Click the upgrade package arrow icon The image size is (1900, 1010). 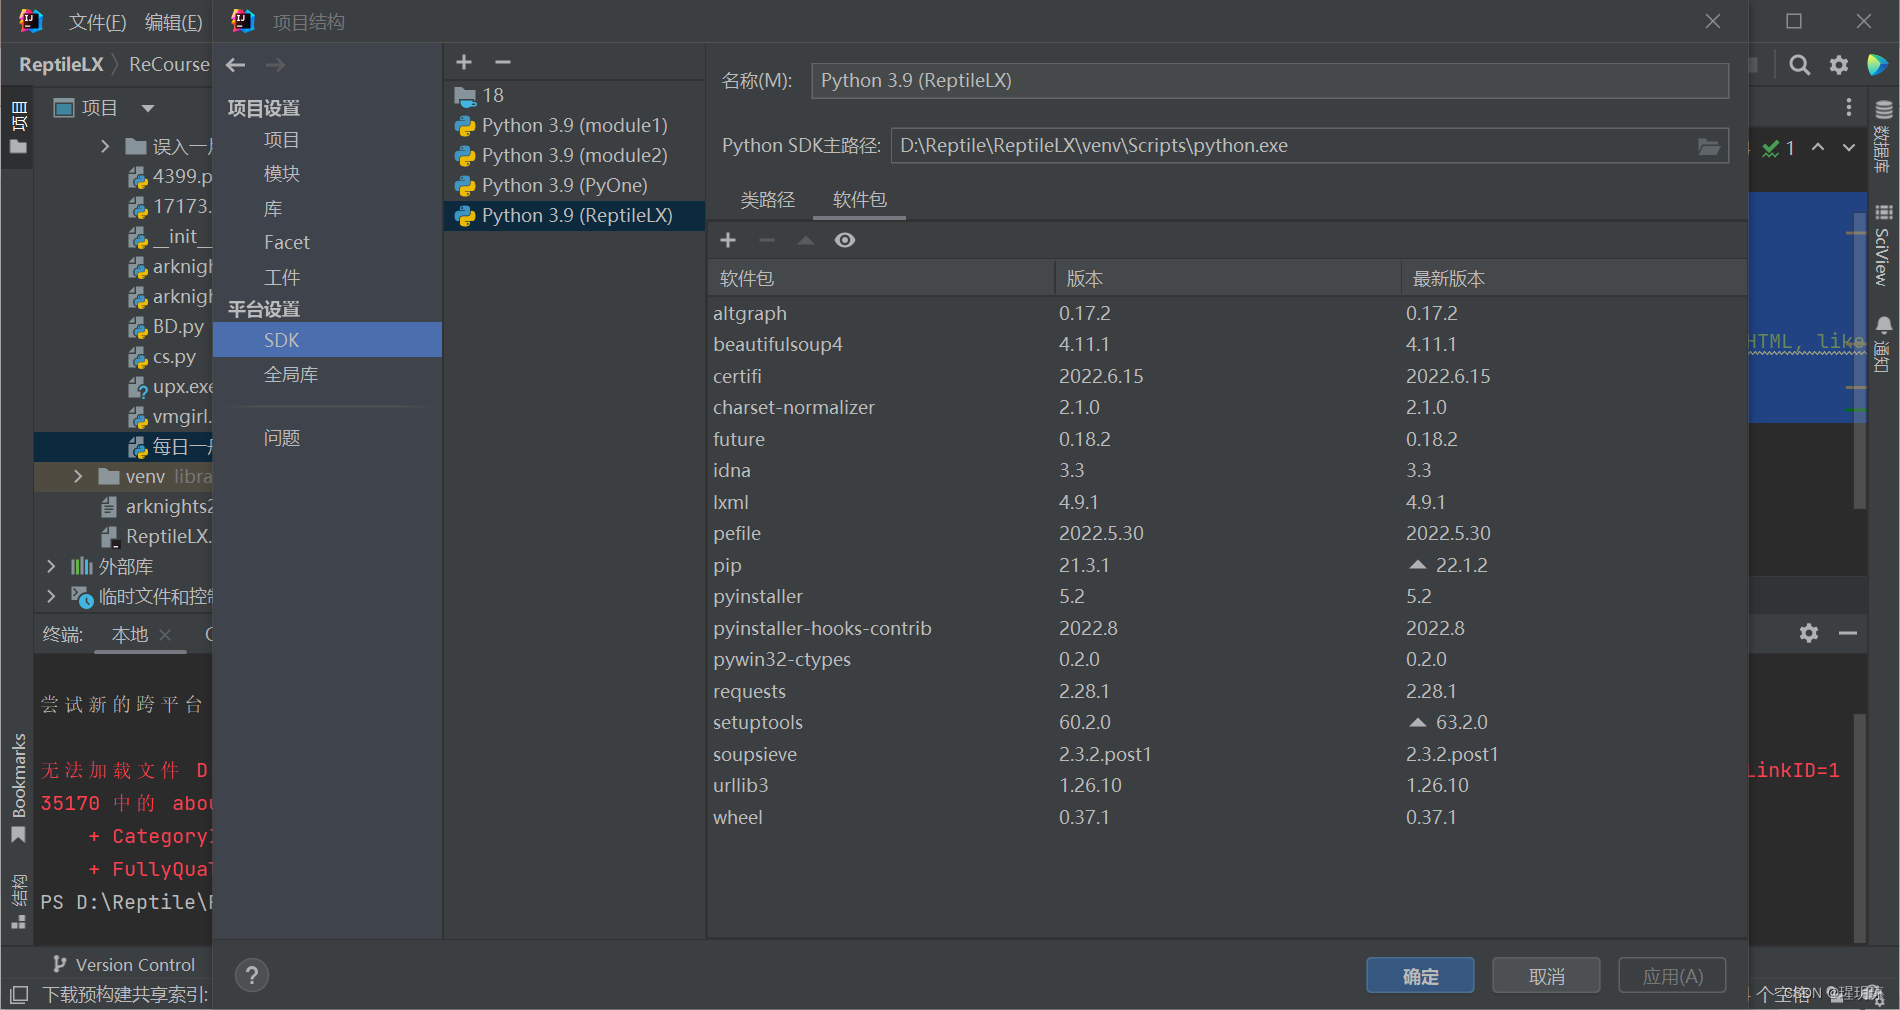click(806, 240)
